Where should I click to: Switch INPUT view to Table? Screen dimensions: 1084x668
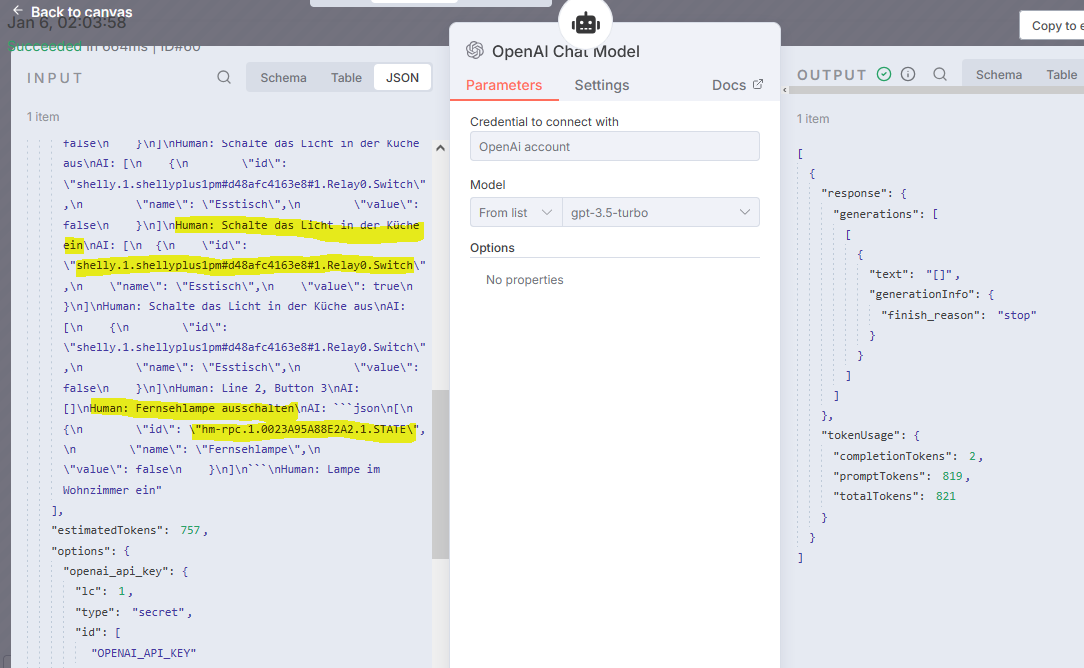coord(346,77)
